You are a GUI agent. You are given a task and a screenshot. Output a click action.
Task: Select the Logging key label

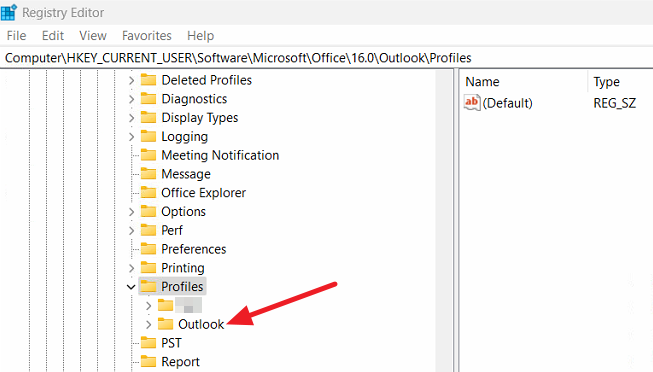coord(184,137)
